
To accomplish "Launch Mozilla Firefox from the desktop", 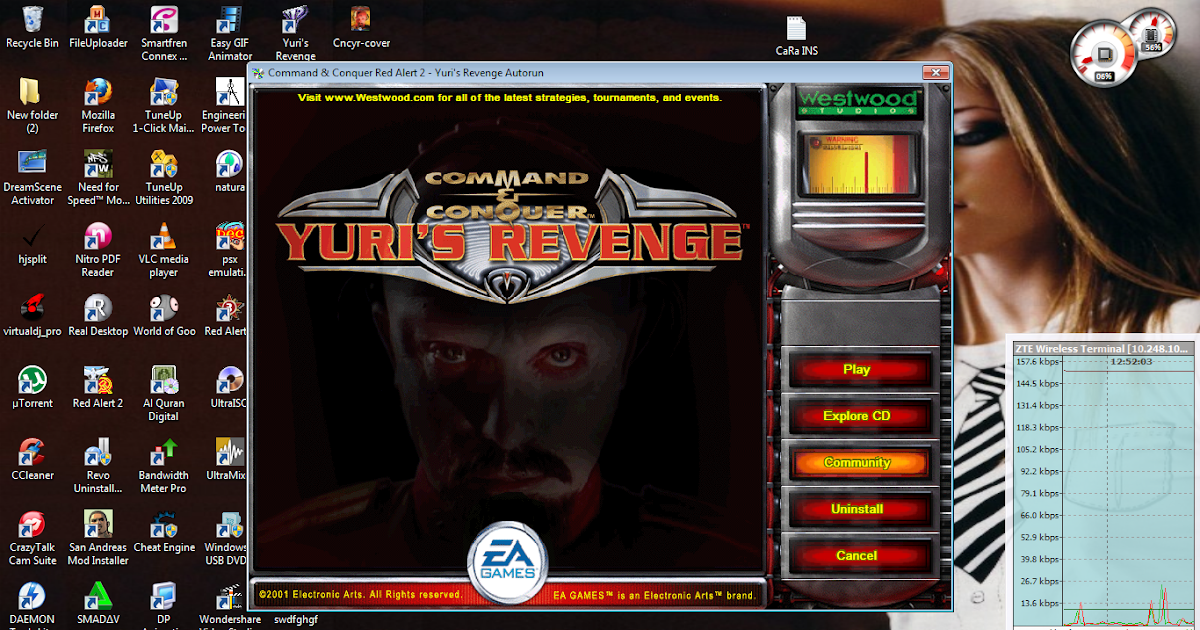I will [x=98, y=105].
